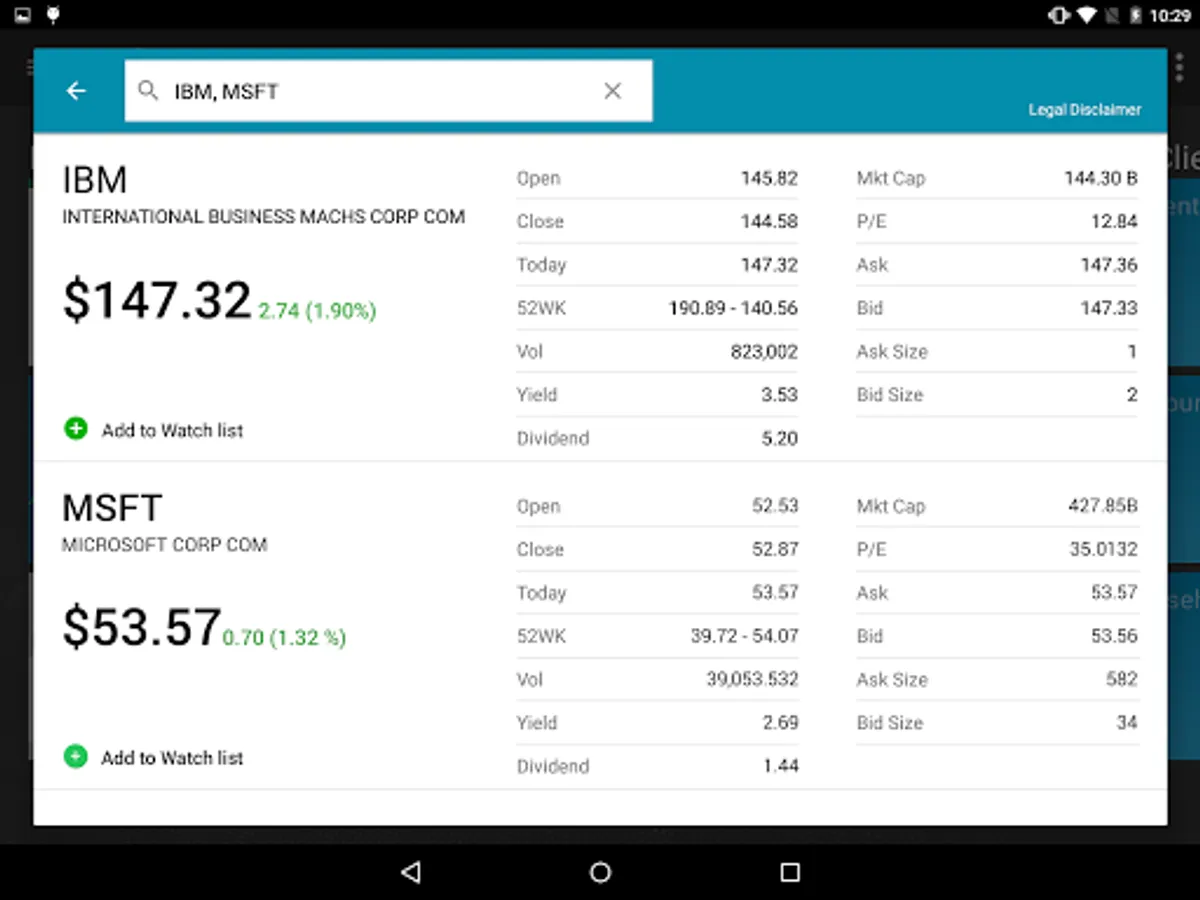Click IBM 52WK range 190.89 - 140.56
1200x900 pixels.
(733, 308)
